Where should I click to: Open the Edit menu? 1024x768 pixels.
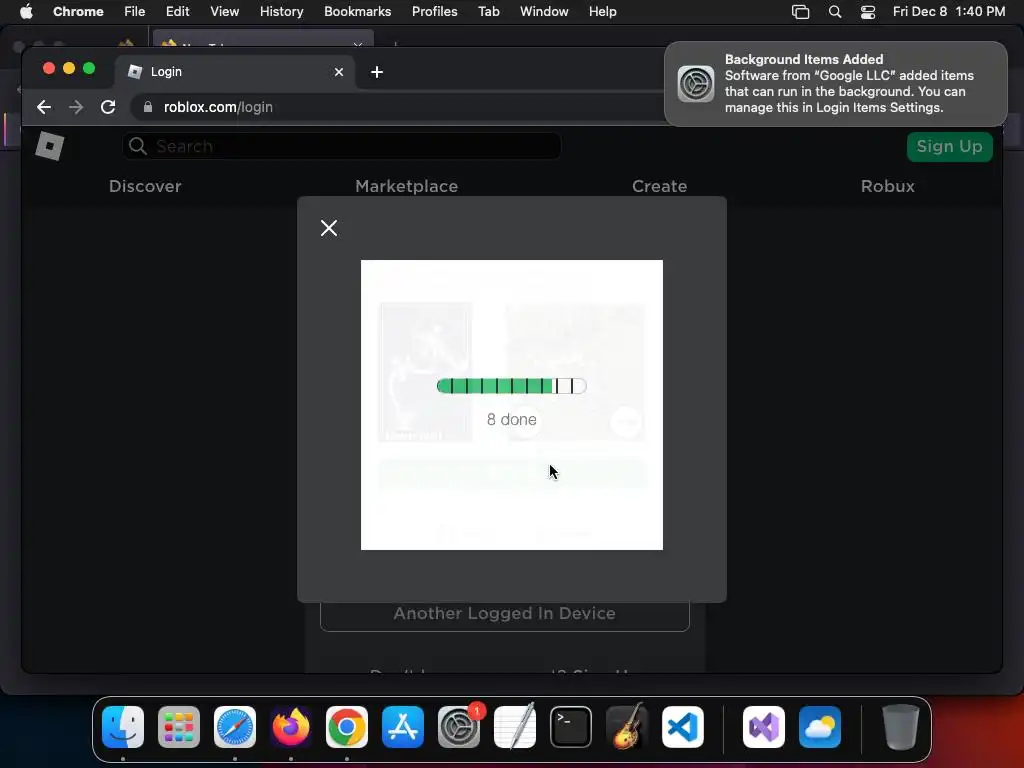(x=177, y=11)
